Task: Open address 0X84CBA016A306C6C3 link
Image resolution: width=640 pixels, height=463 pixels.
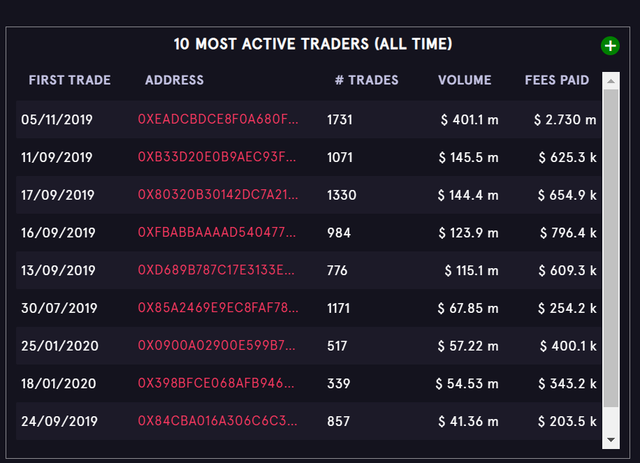Action: pyautogui.click(x=218, y=421)
